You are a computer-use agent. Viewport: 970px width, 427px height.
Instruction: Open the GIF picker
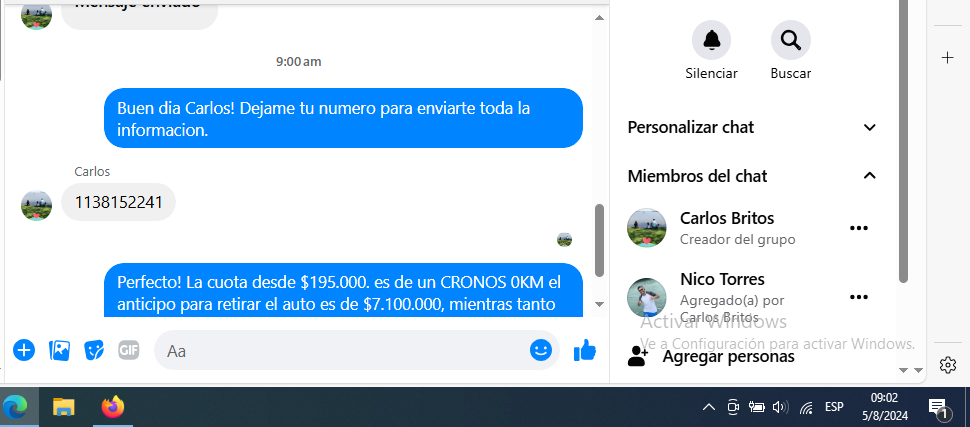129,350
